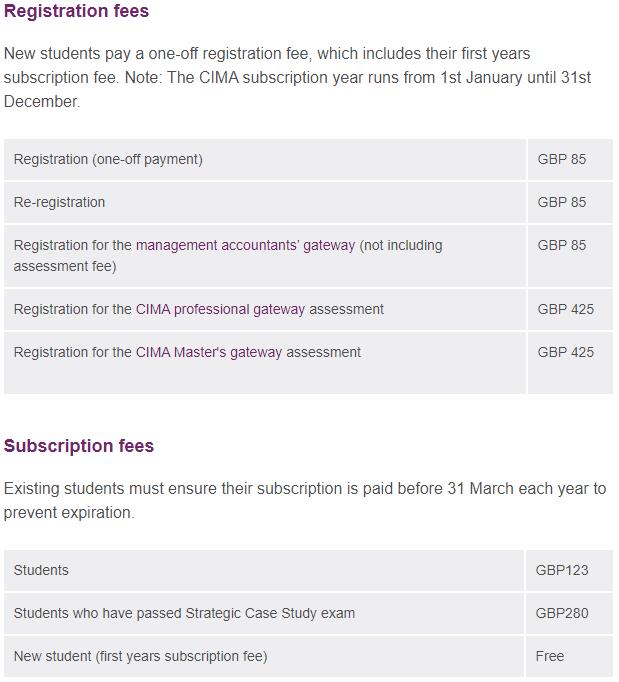619x682 pixels.
Task: Click the "Registration fees" heading
Action: click(76, 12)
